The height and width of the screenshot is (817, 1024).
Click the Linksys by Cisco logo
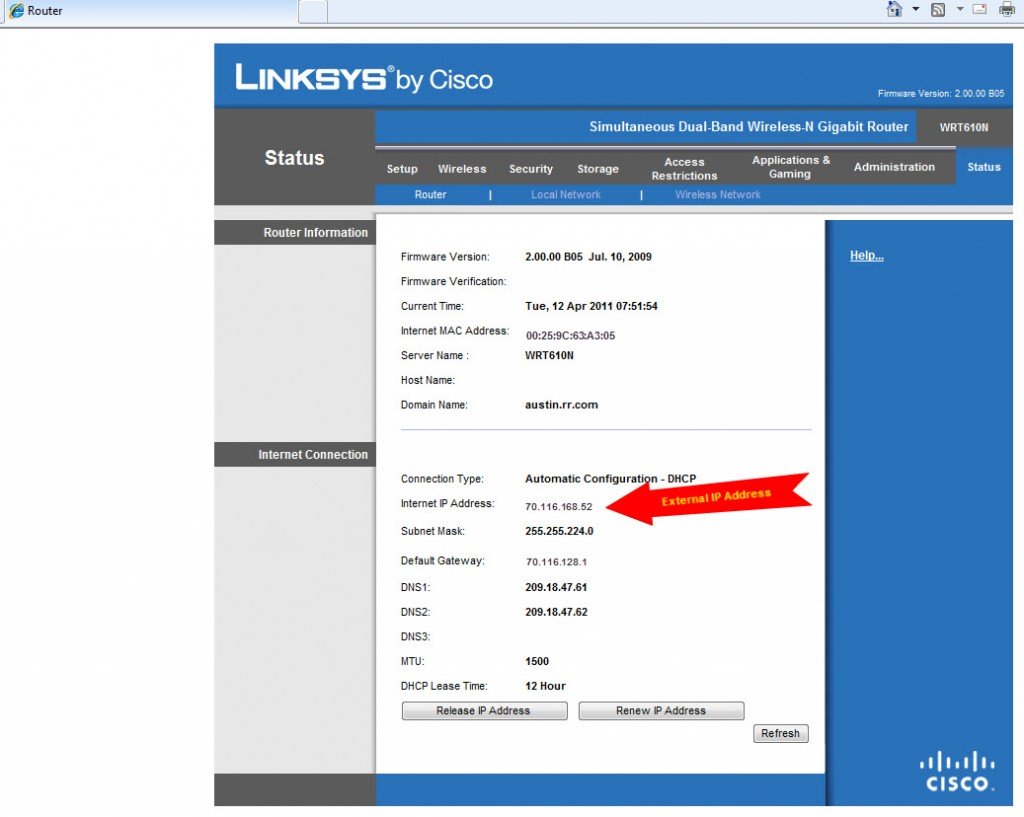(x=364, y=78)
